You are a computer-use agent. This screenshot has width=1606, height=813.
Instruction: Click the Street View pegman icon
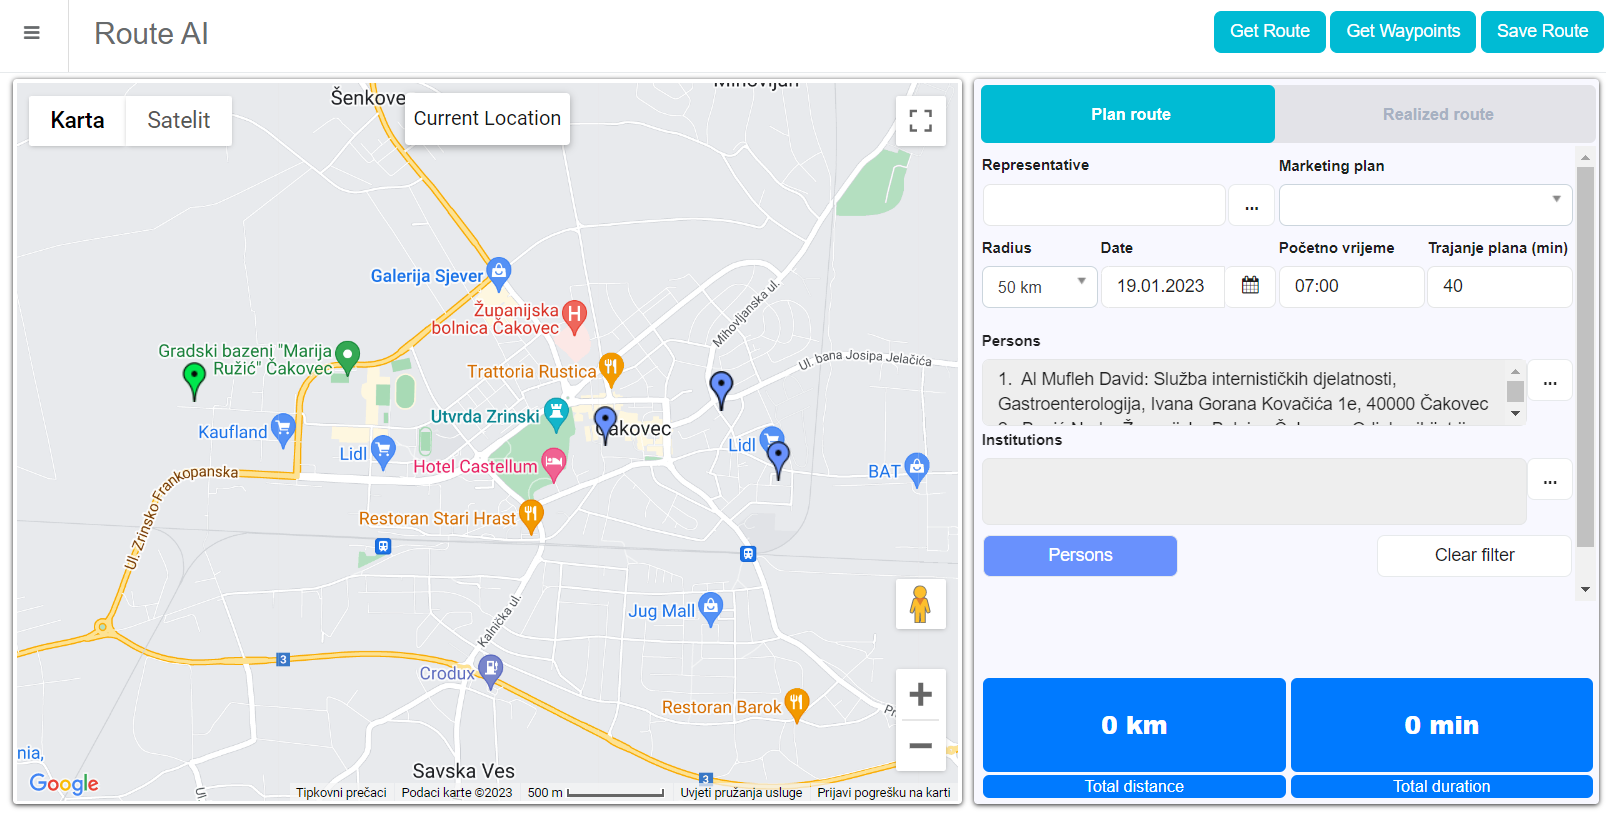tap(920, 604)
